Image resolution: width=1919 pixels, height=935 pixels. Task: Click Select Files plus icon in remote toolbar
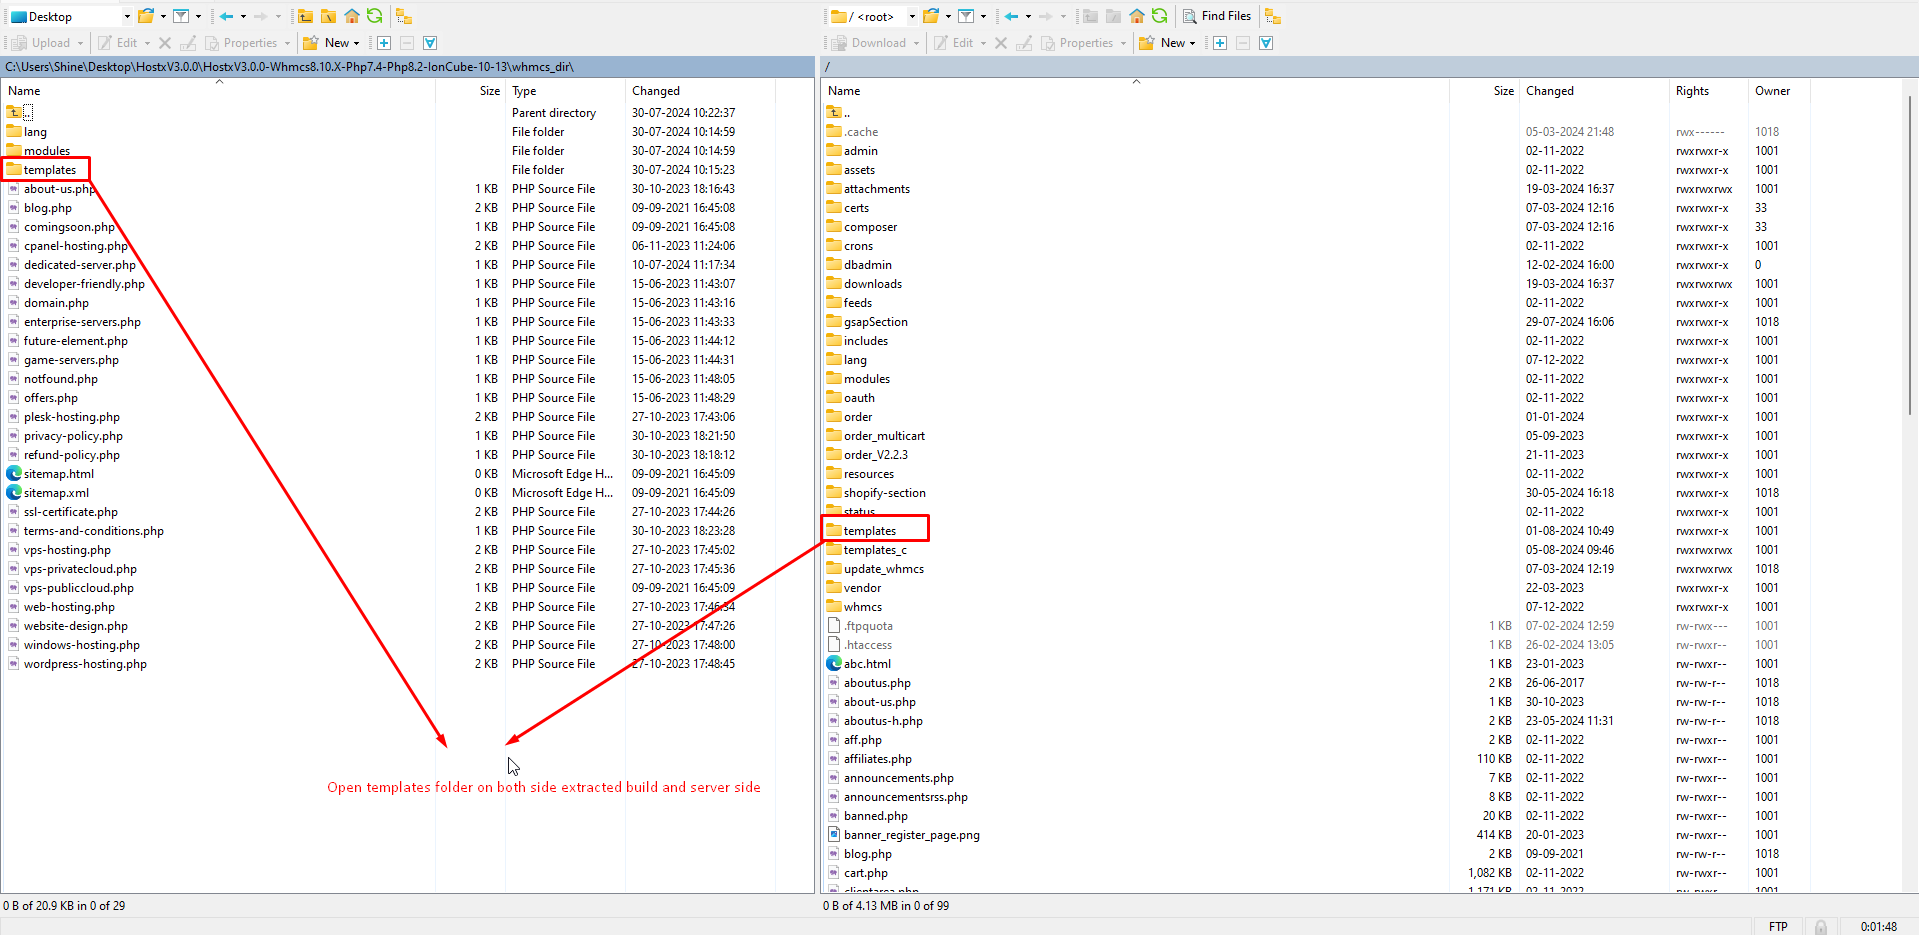[x=1220, y=43]
